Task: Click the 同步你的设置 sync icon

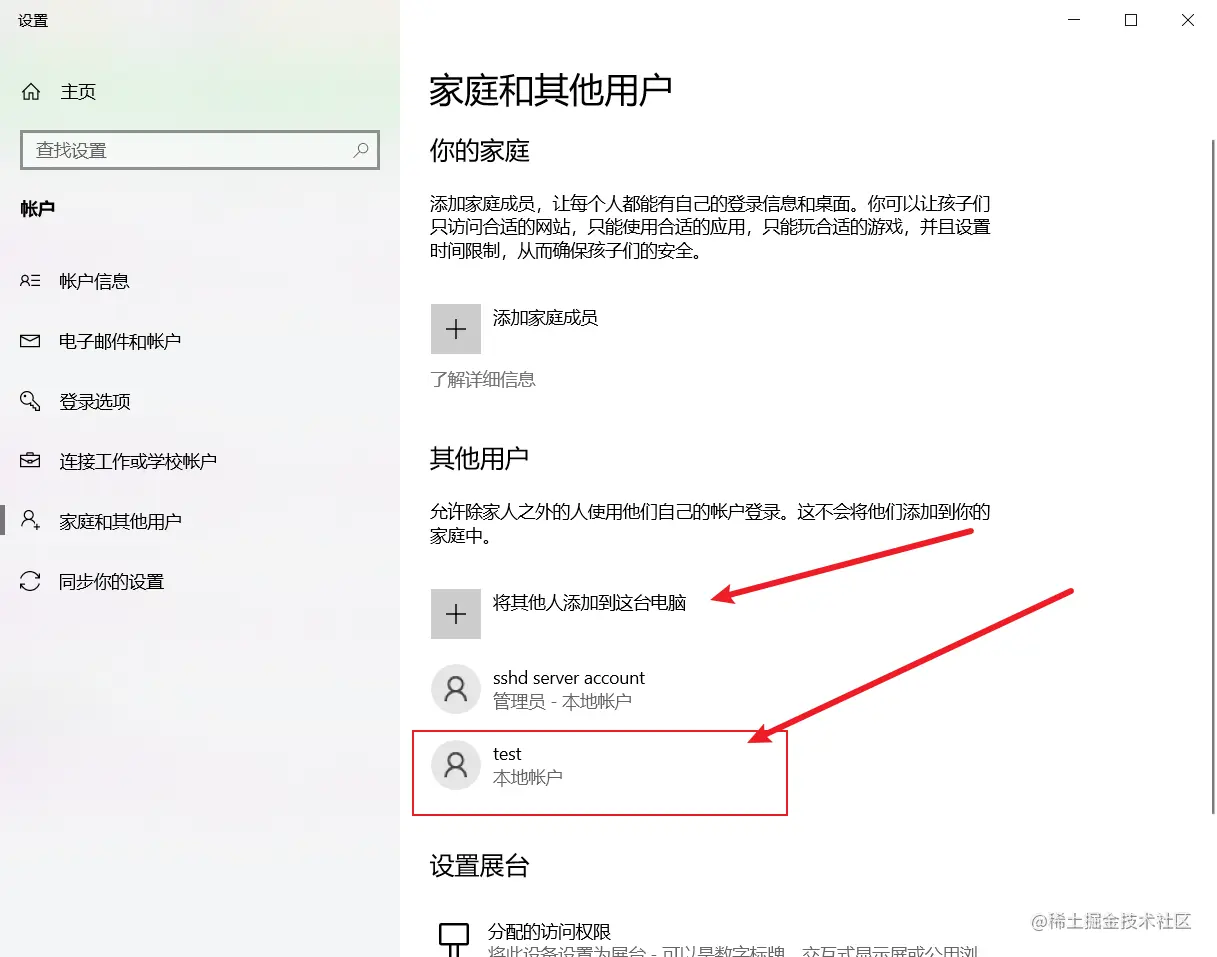Action: point(30,581)
